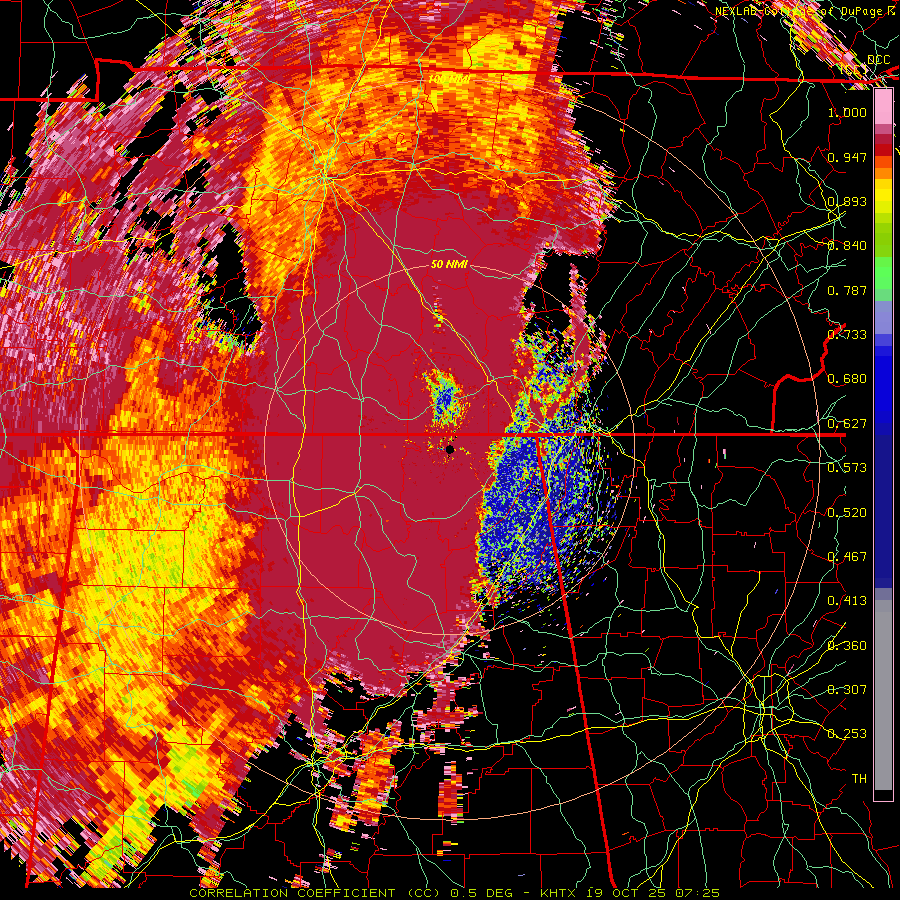Screen dimensions: 900x900
Task: Pick the bright green segment of the color bar
Action: point(883,274)
